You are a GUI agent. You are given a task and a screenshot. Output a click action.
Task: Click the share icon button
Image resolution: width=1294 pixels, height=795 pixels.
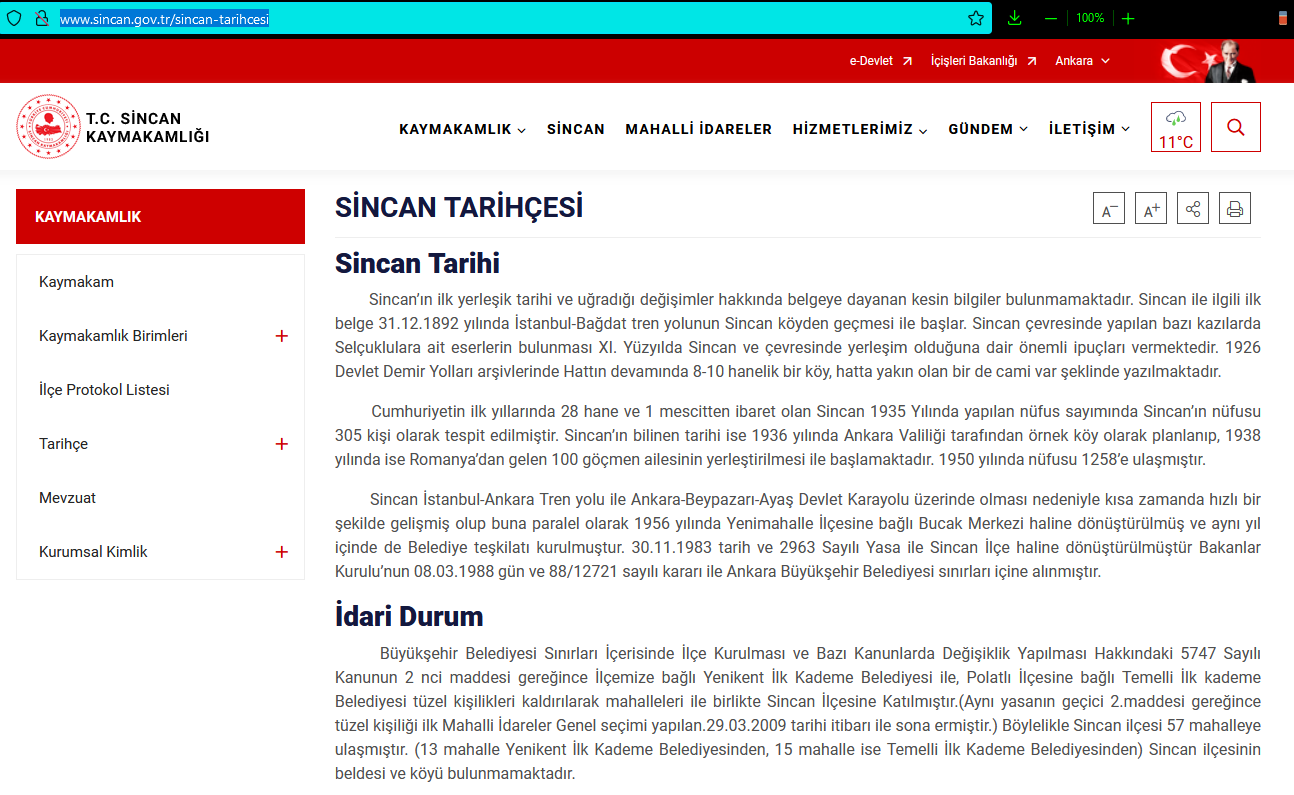click(x=1193, y=209)
